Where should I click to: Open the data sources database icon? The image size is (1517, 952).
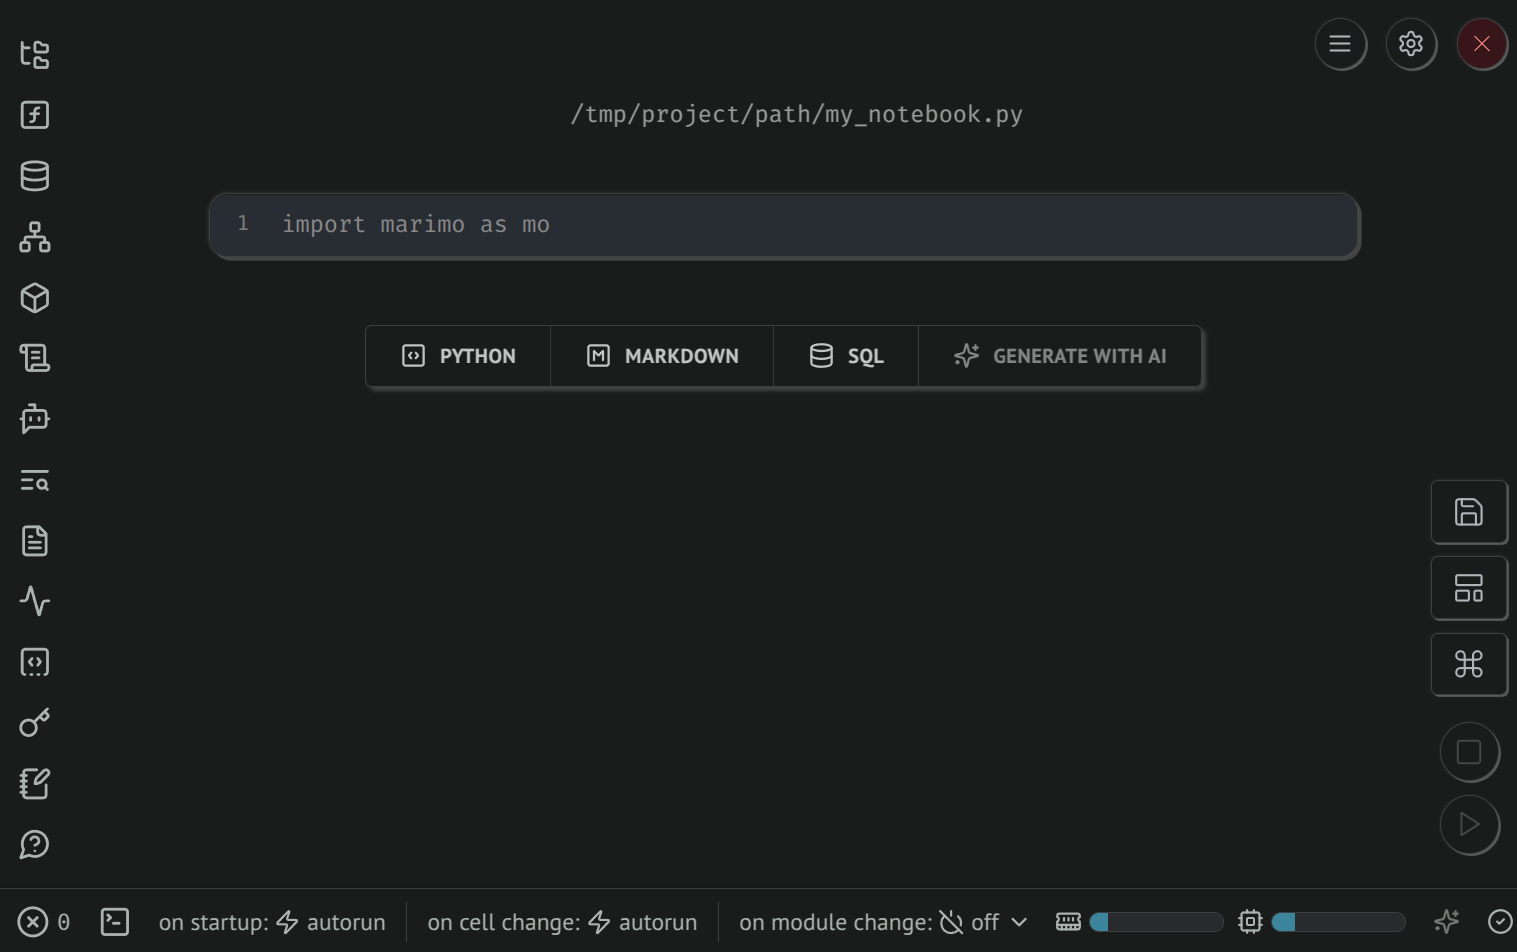(x=35, y=176)
